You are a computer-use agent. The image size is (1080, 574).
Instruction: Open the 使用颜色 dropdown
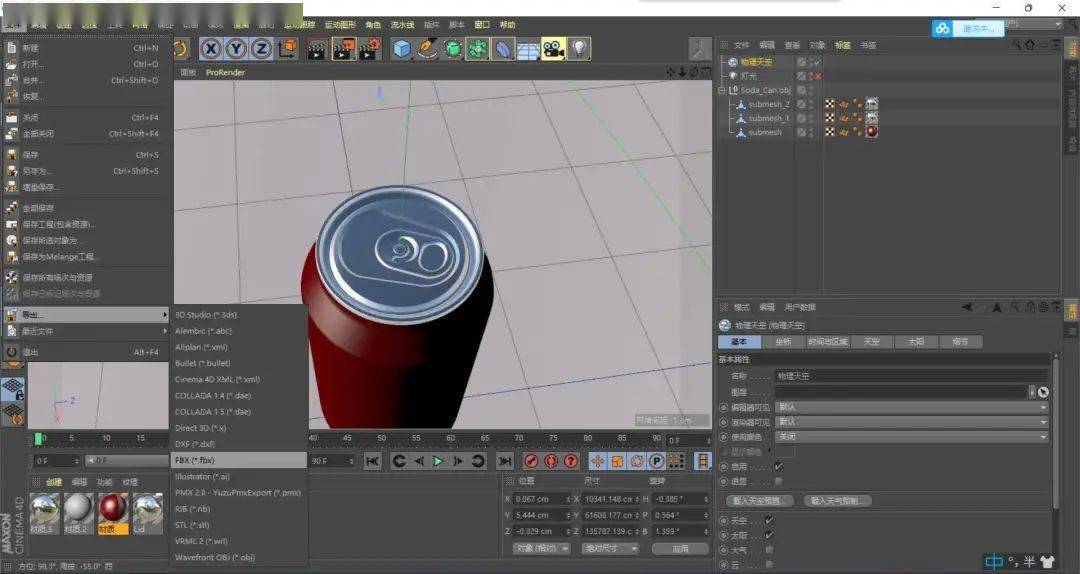pos(911,437)
